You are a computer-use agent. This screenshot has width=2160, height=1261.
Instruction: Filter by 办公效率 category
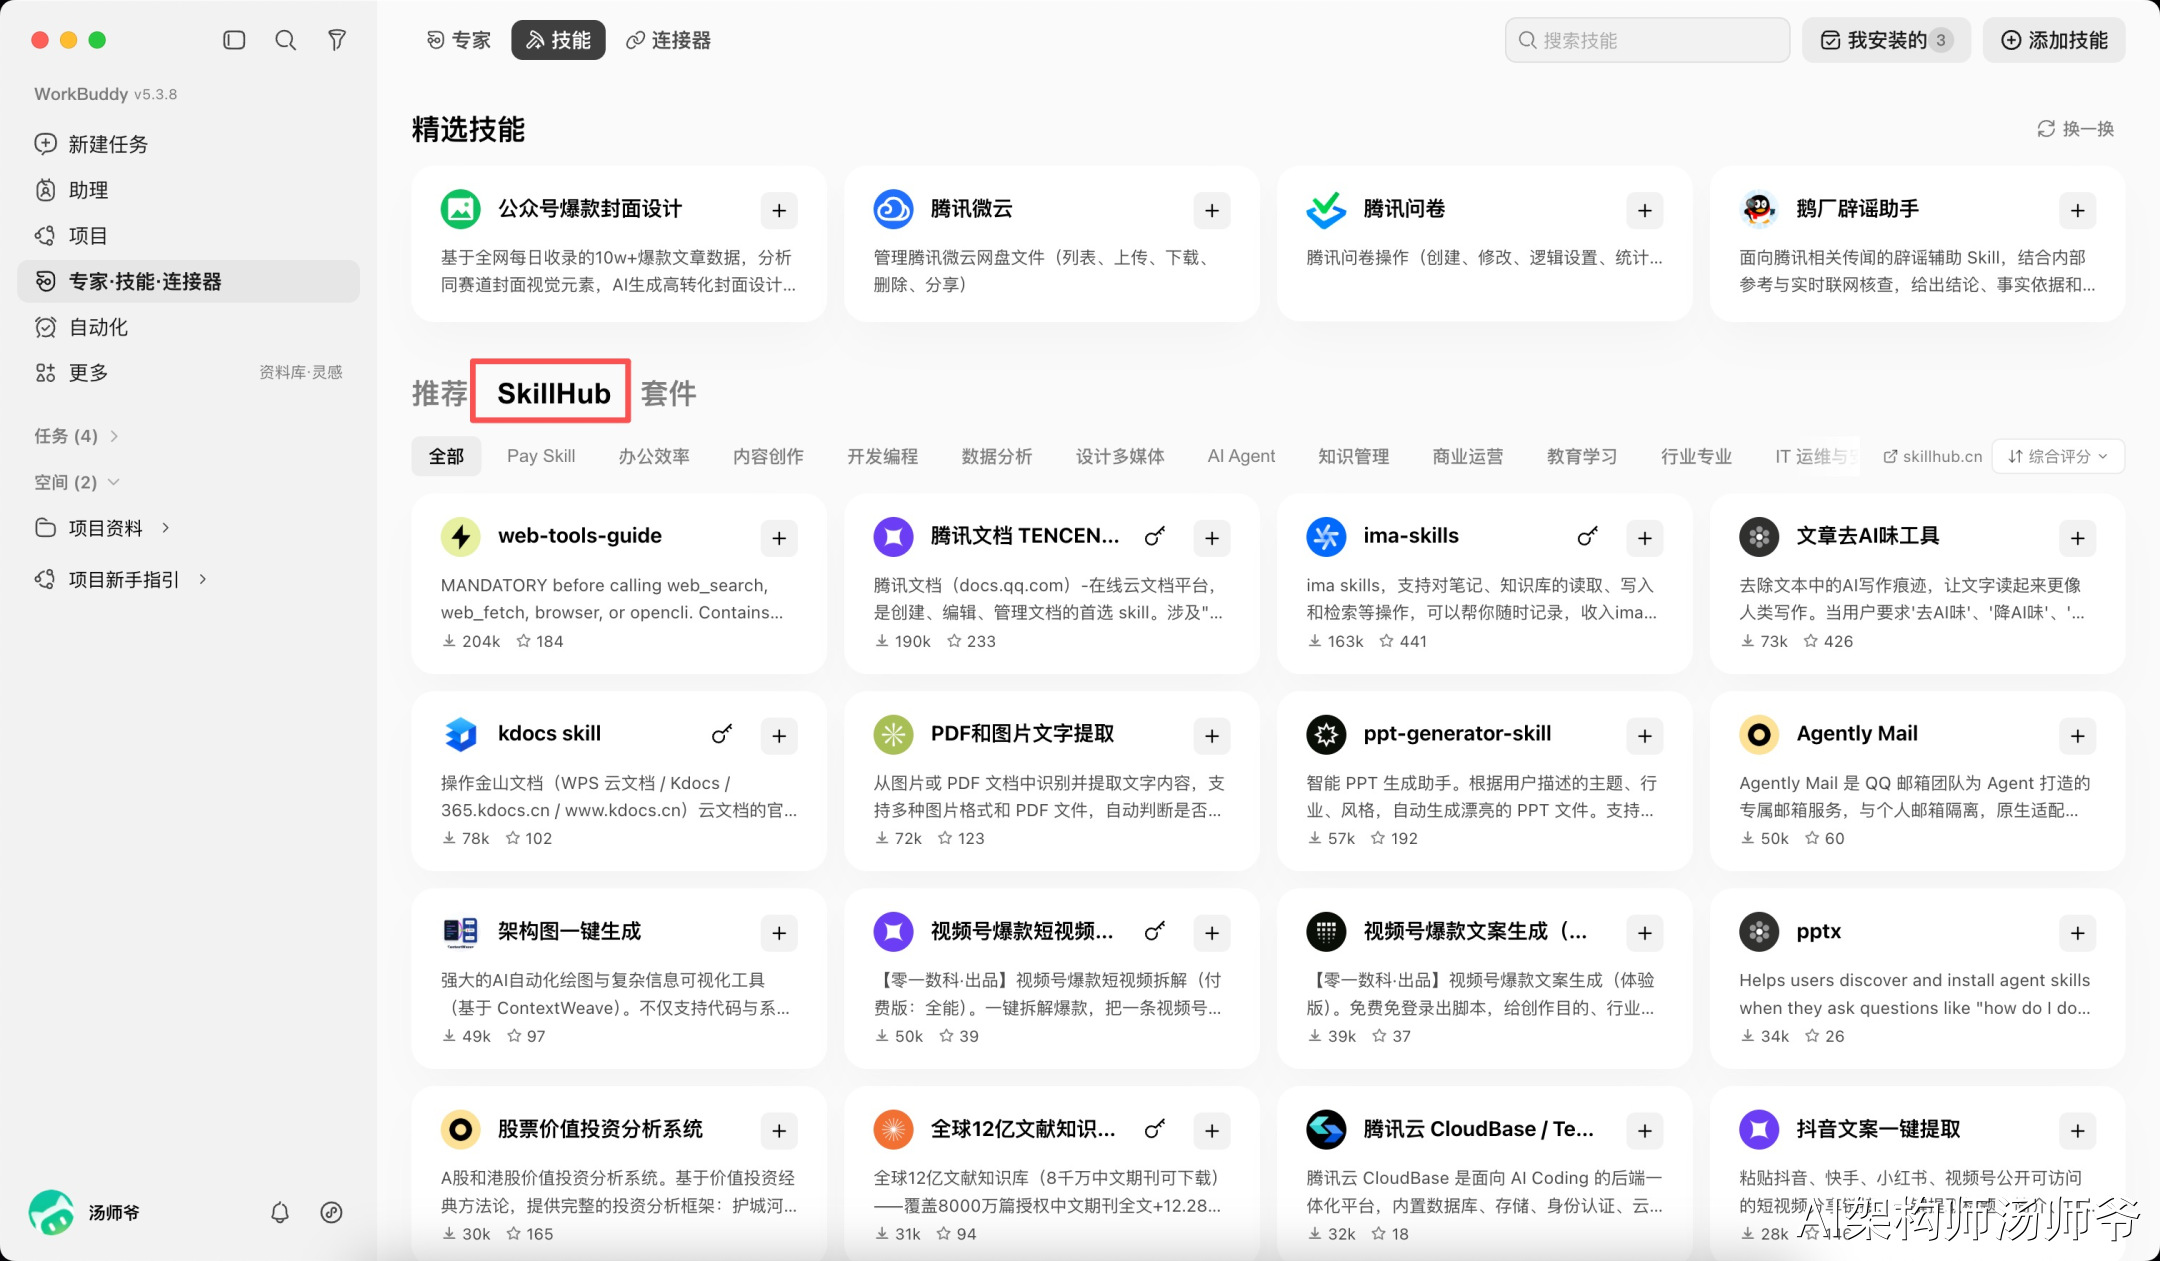[x=654, y=456]
